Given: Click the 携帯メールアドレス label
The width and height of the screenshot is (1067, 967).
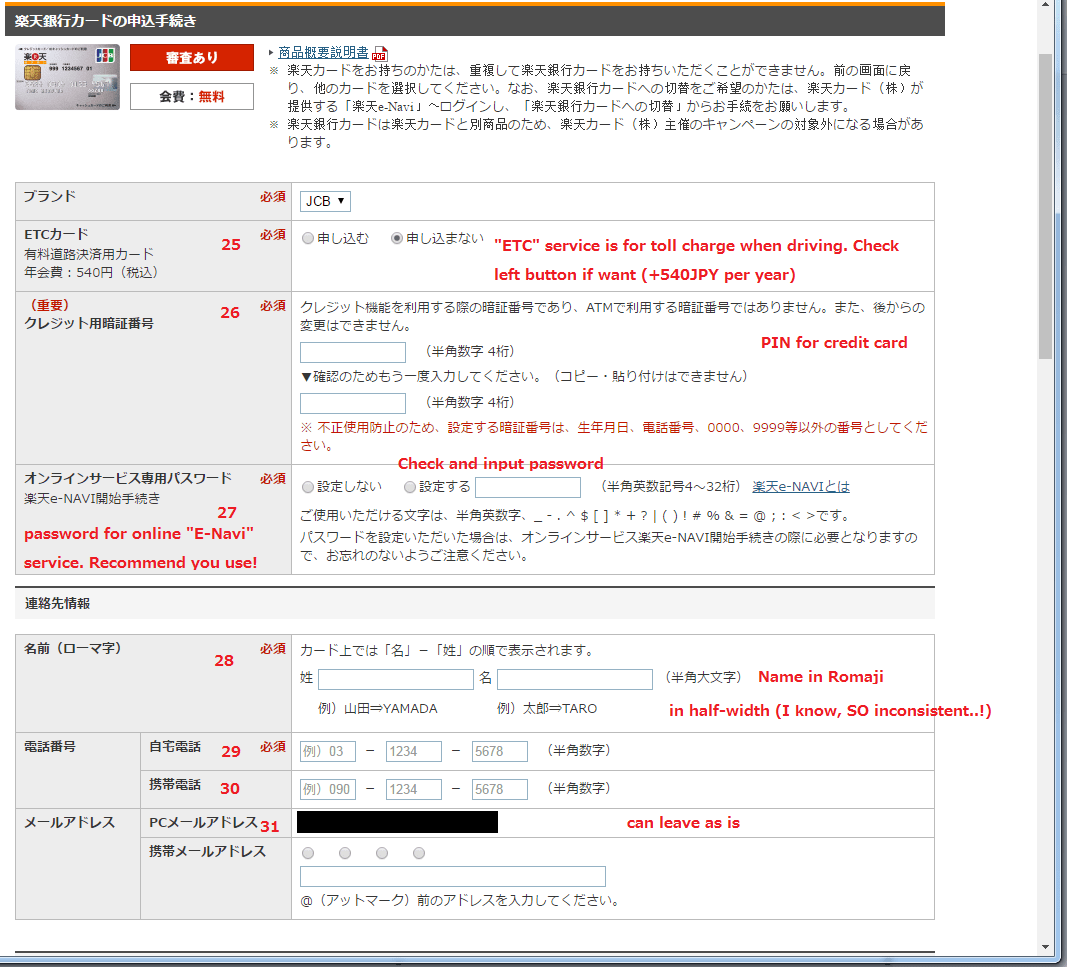Looking at the screenshot, I should pyautogui.click(x=208, y=851).
